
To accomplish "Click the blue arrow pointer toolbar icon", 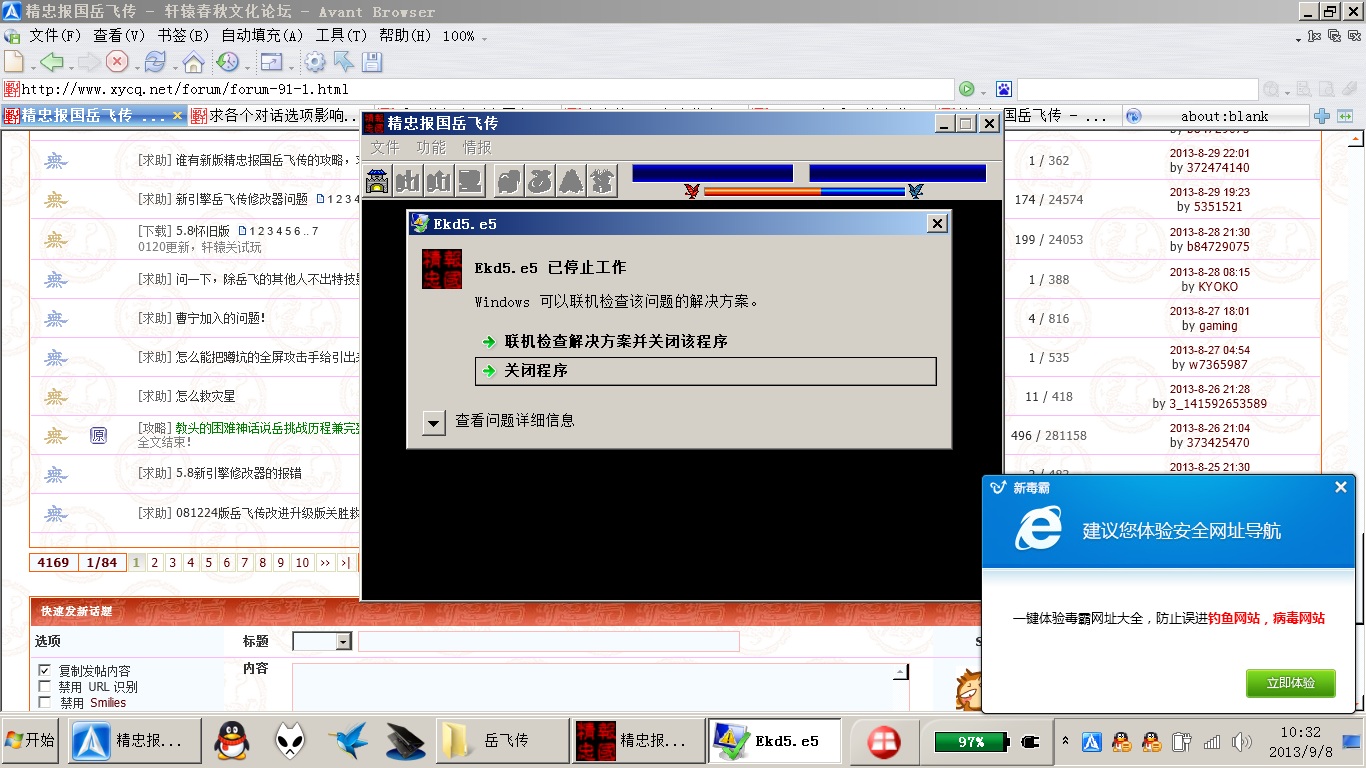I will click(x=343, y=62).
